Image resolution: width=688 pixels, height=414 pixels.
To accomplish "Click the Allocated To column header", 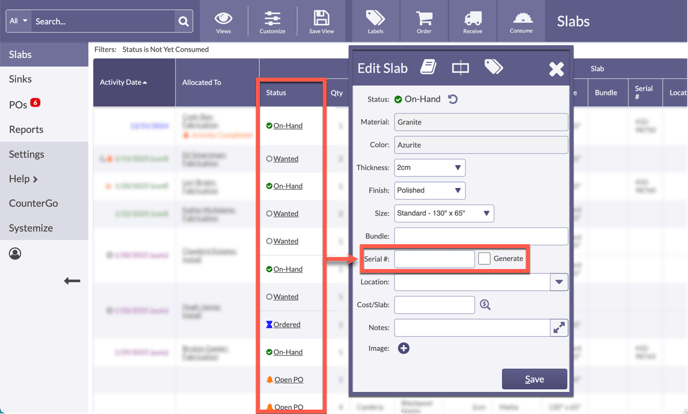I will [x=201, y=82].
